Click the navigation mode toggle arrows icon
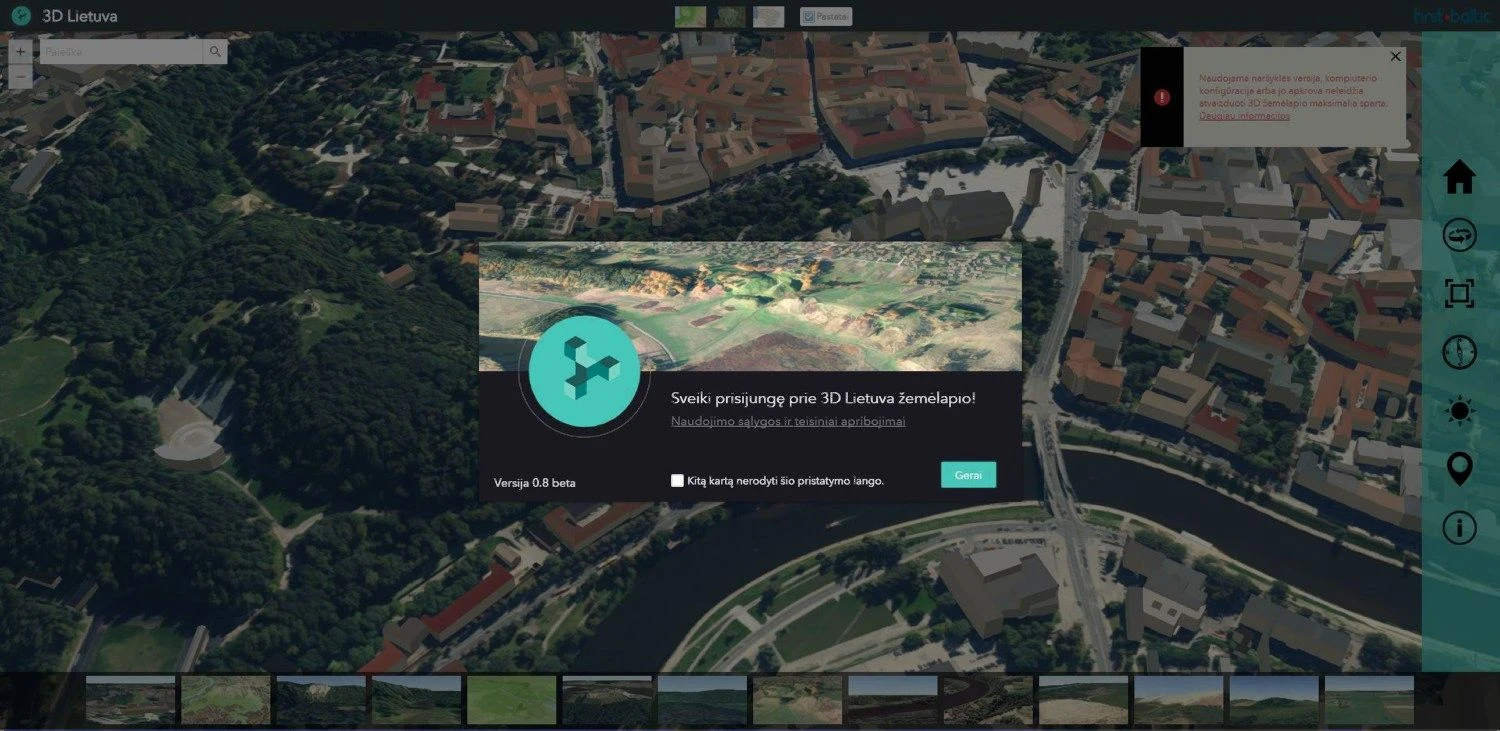Screen dimensions: 1500x731 pos(1459,236)
